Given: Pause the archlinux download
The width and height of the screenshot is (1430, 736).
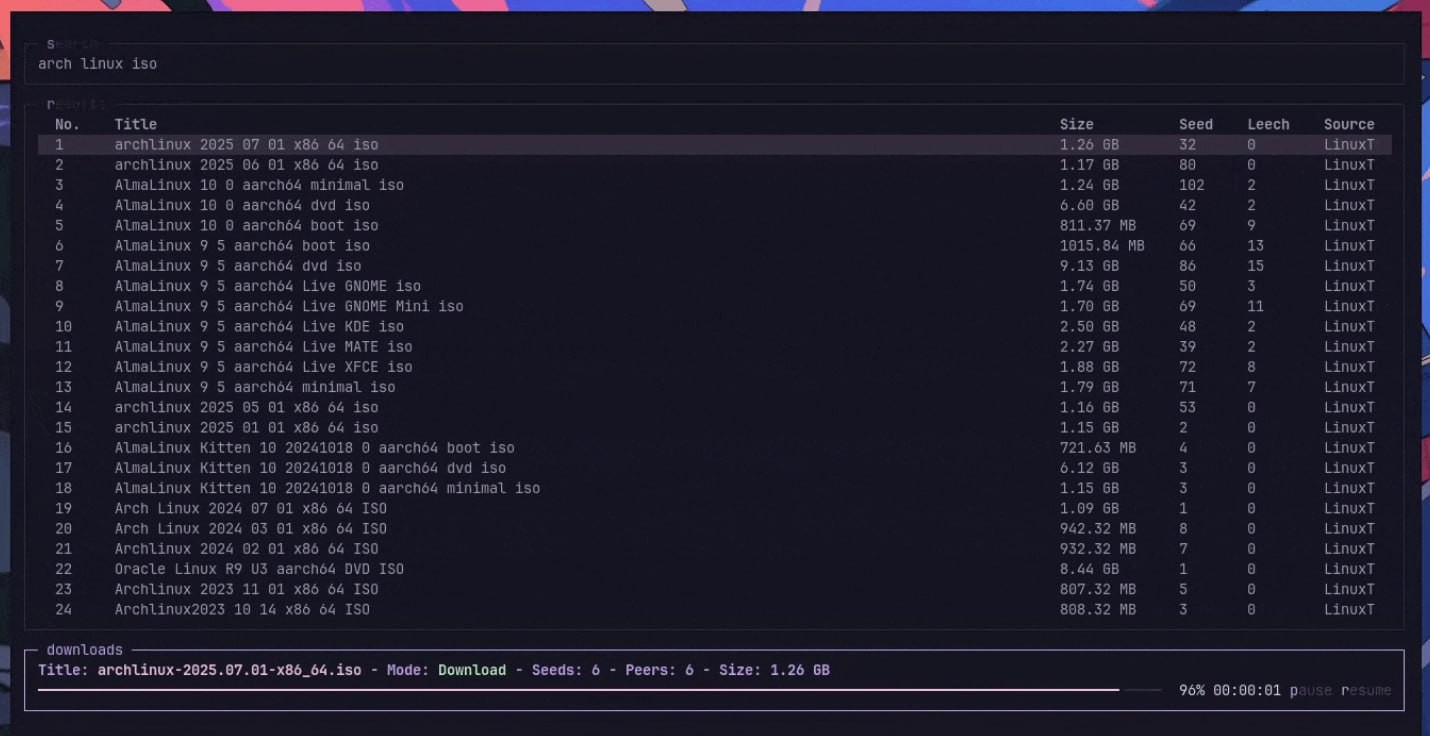Looking at the screenshot, I should click(x=1310, y=690).
